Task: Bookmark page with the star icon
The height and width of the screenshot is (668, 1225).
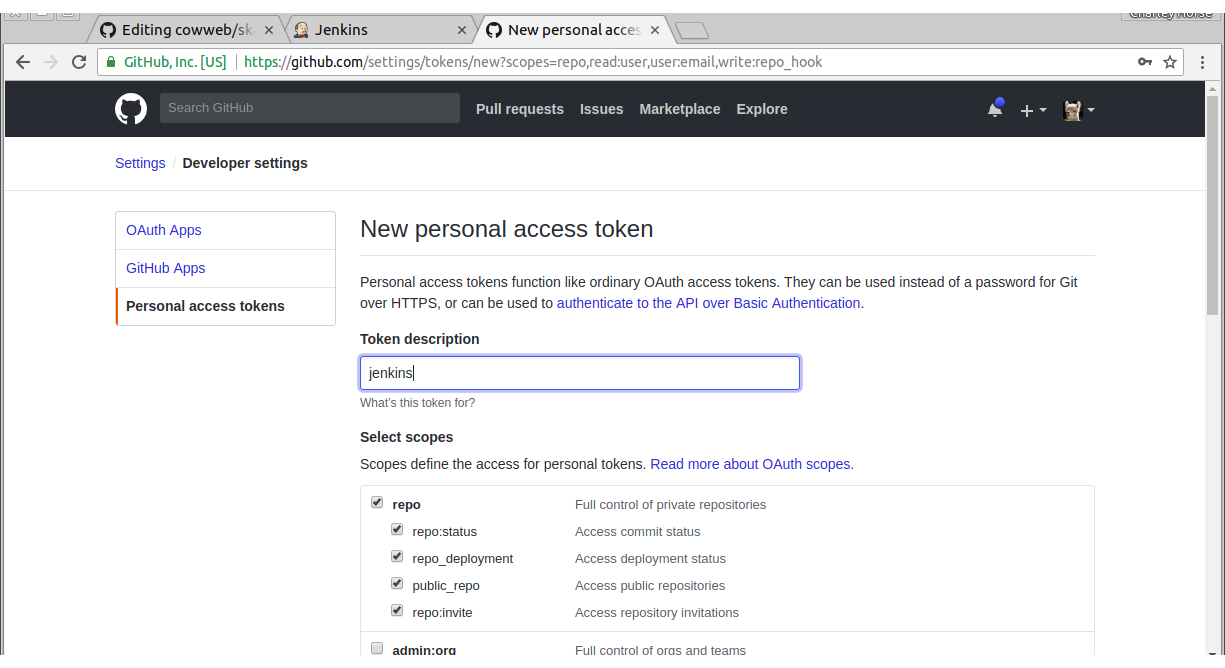Action: [x=1170, y=62]
